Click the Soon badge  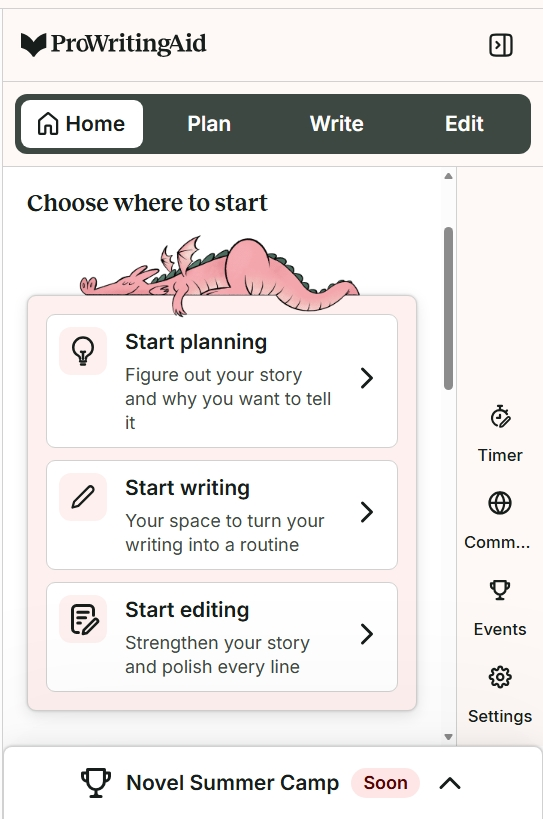click(385, 783)
